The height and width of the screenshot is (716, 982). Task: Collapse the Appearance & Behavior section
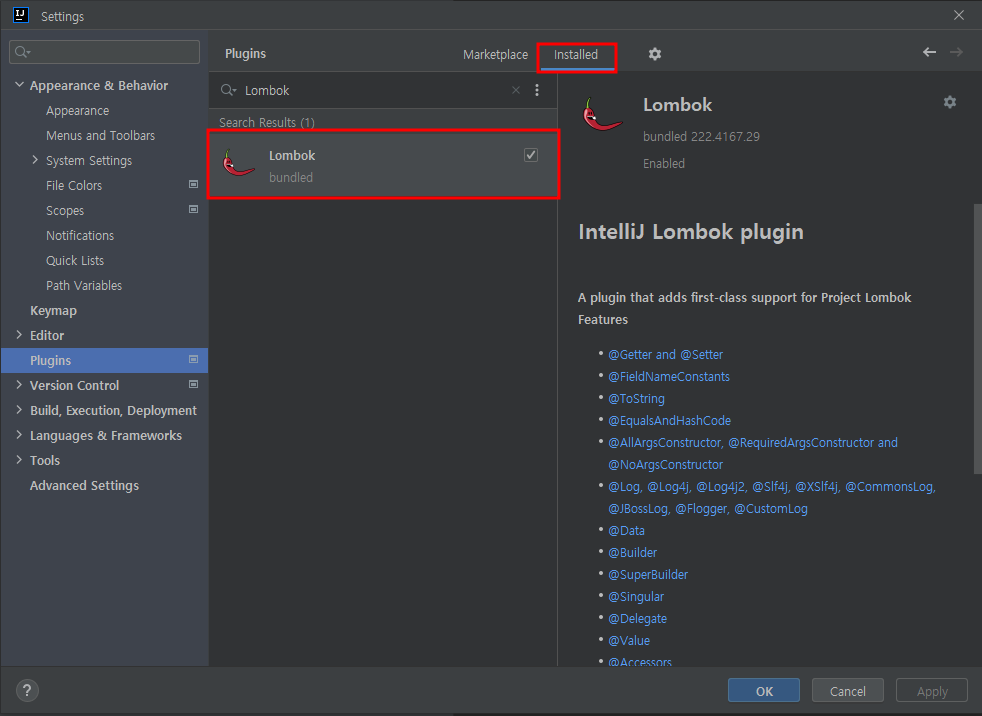19,85
